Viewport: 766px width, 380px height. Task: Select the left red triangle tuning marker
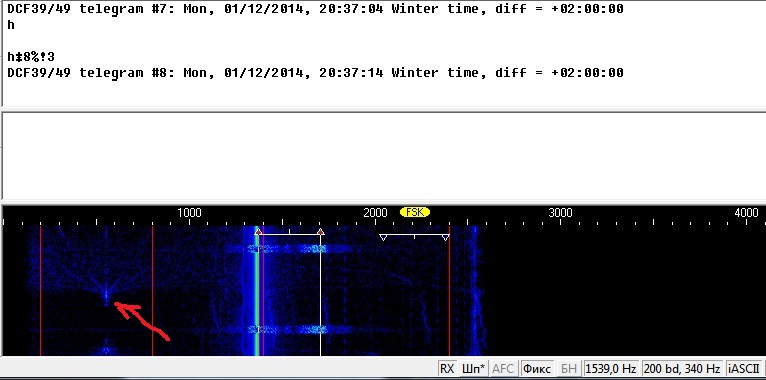pyautogui.click(x=258, y=232)
